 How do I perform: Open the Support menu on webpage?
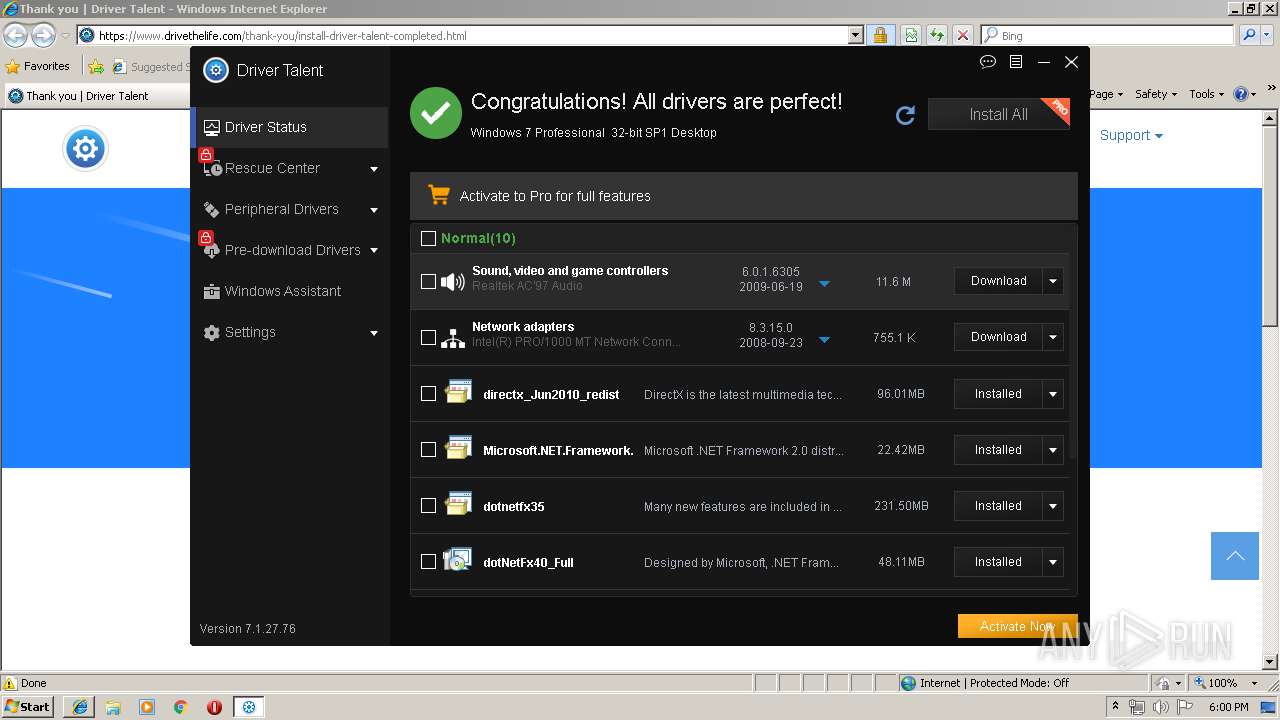click(1131, 135)
